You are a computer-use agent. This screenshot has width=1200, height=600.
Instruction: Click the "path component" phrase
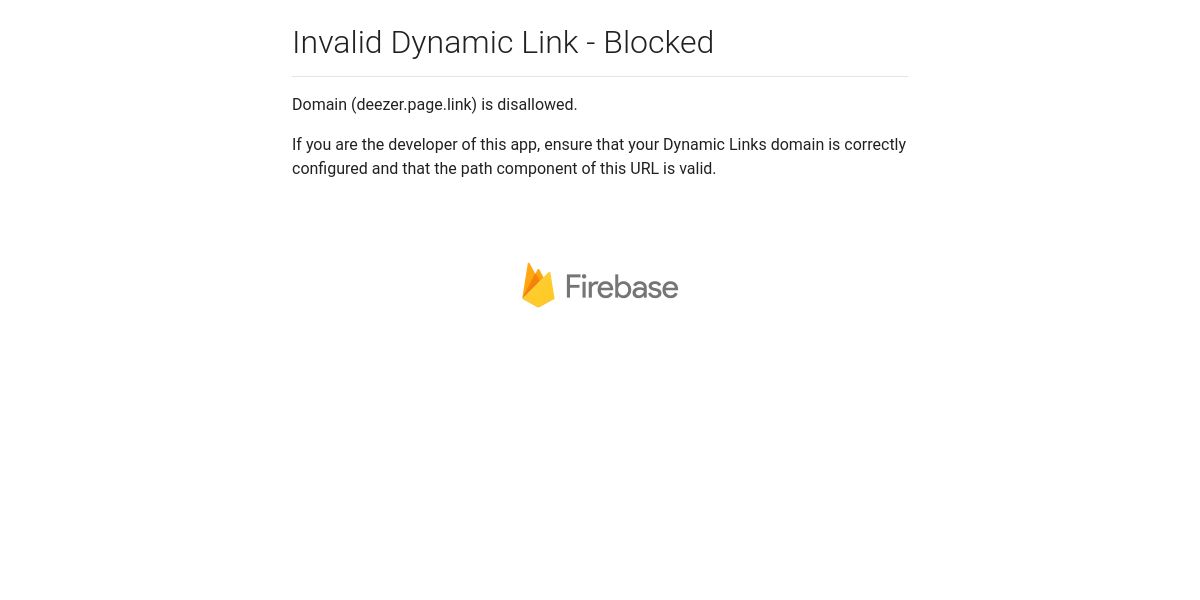click(x=519, y=169)
